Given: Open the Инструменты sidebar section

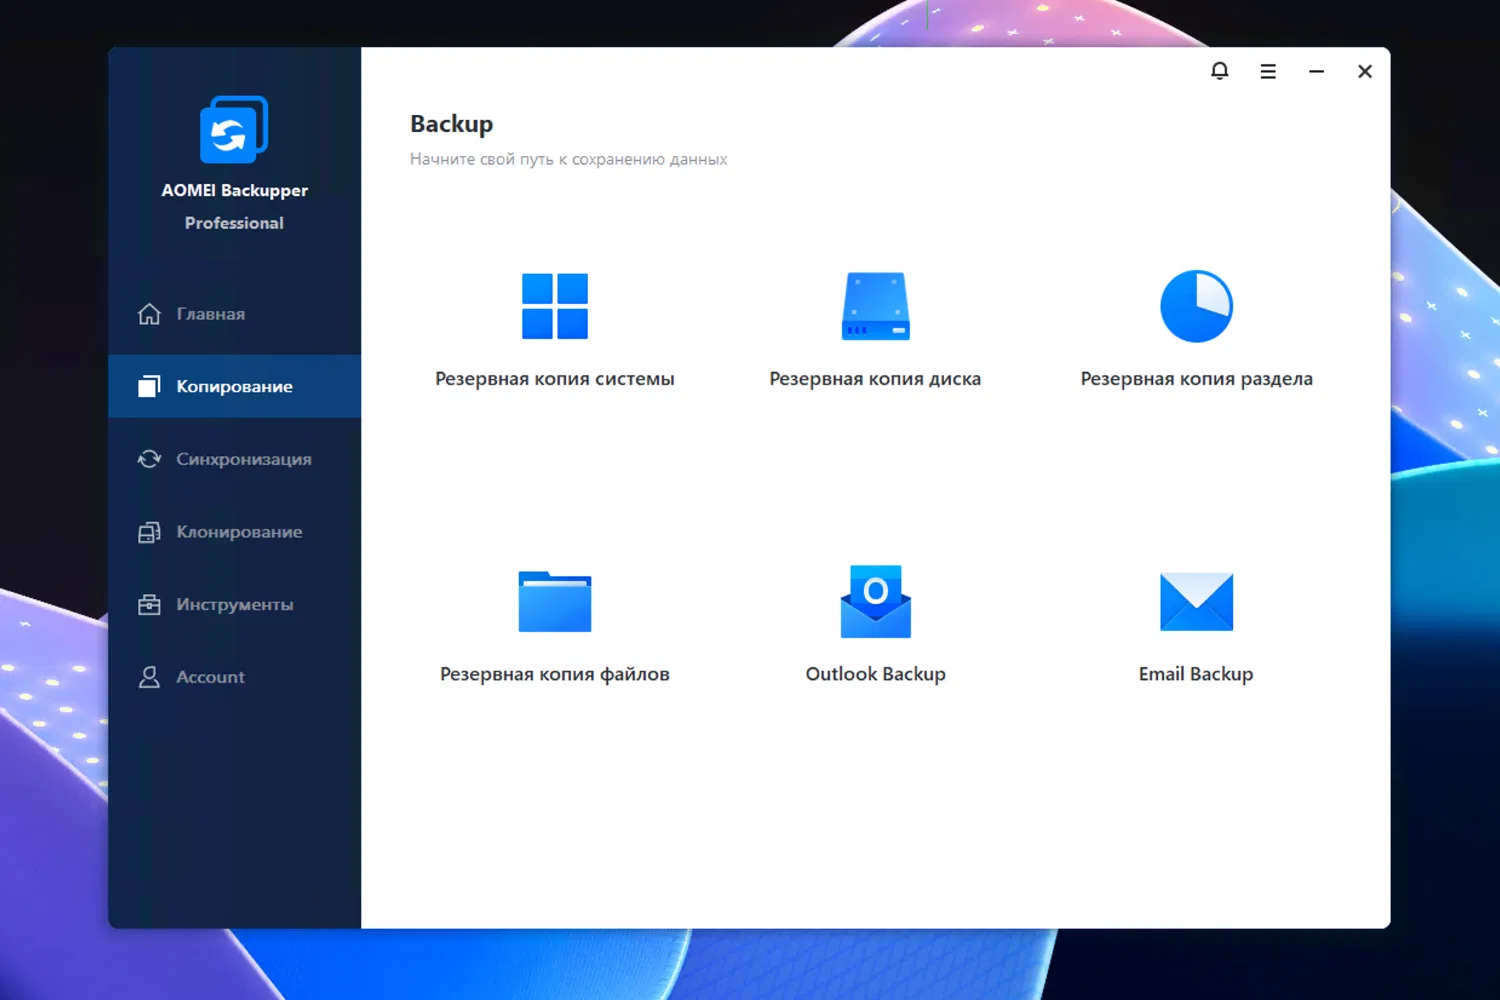Looking at the screenshot, I should (x=235, y=604).
